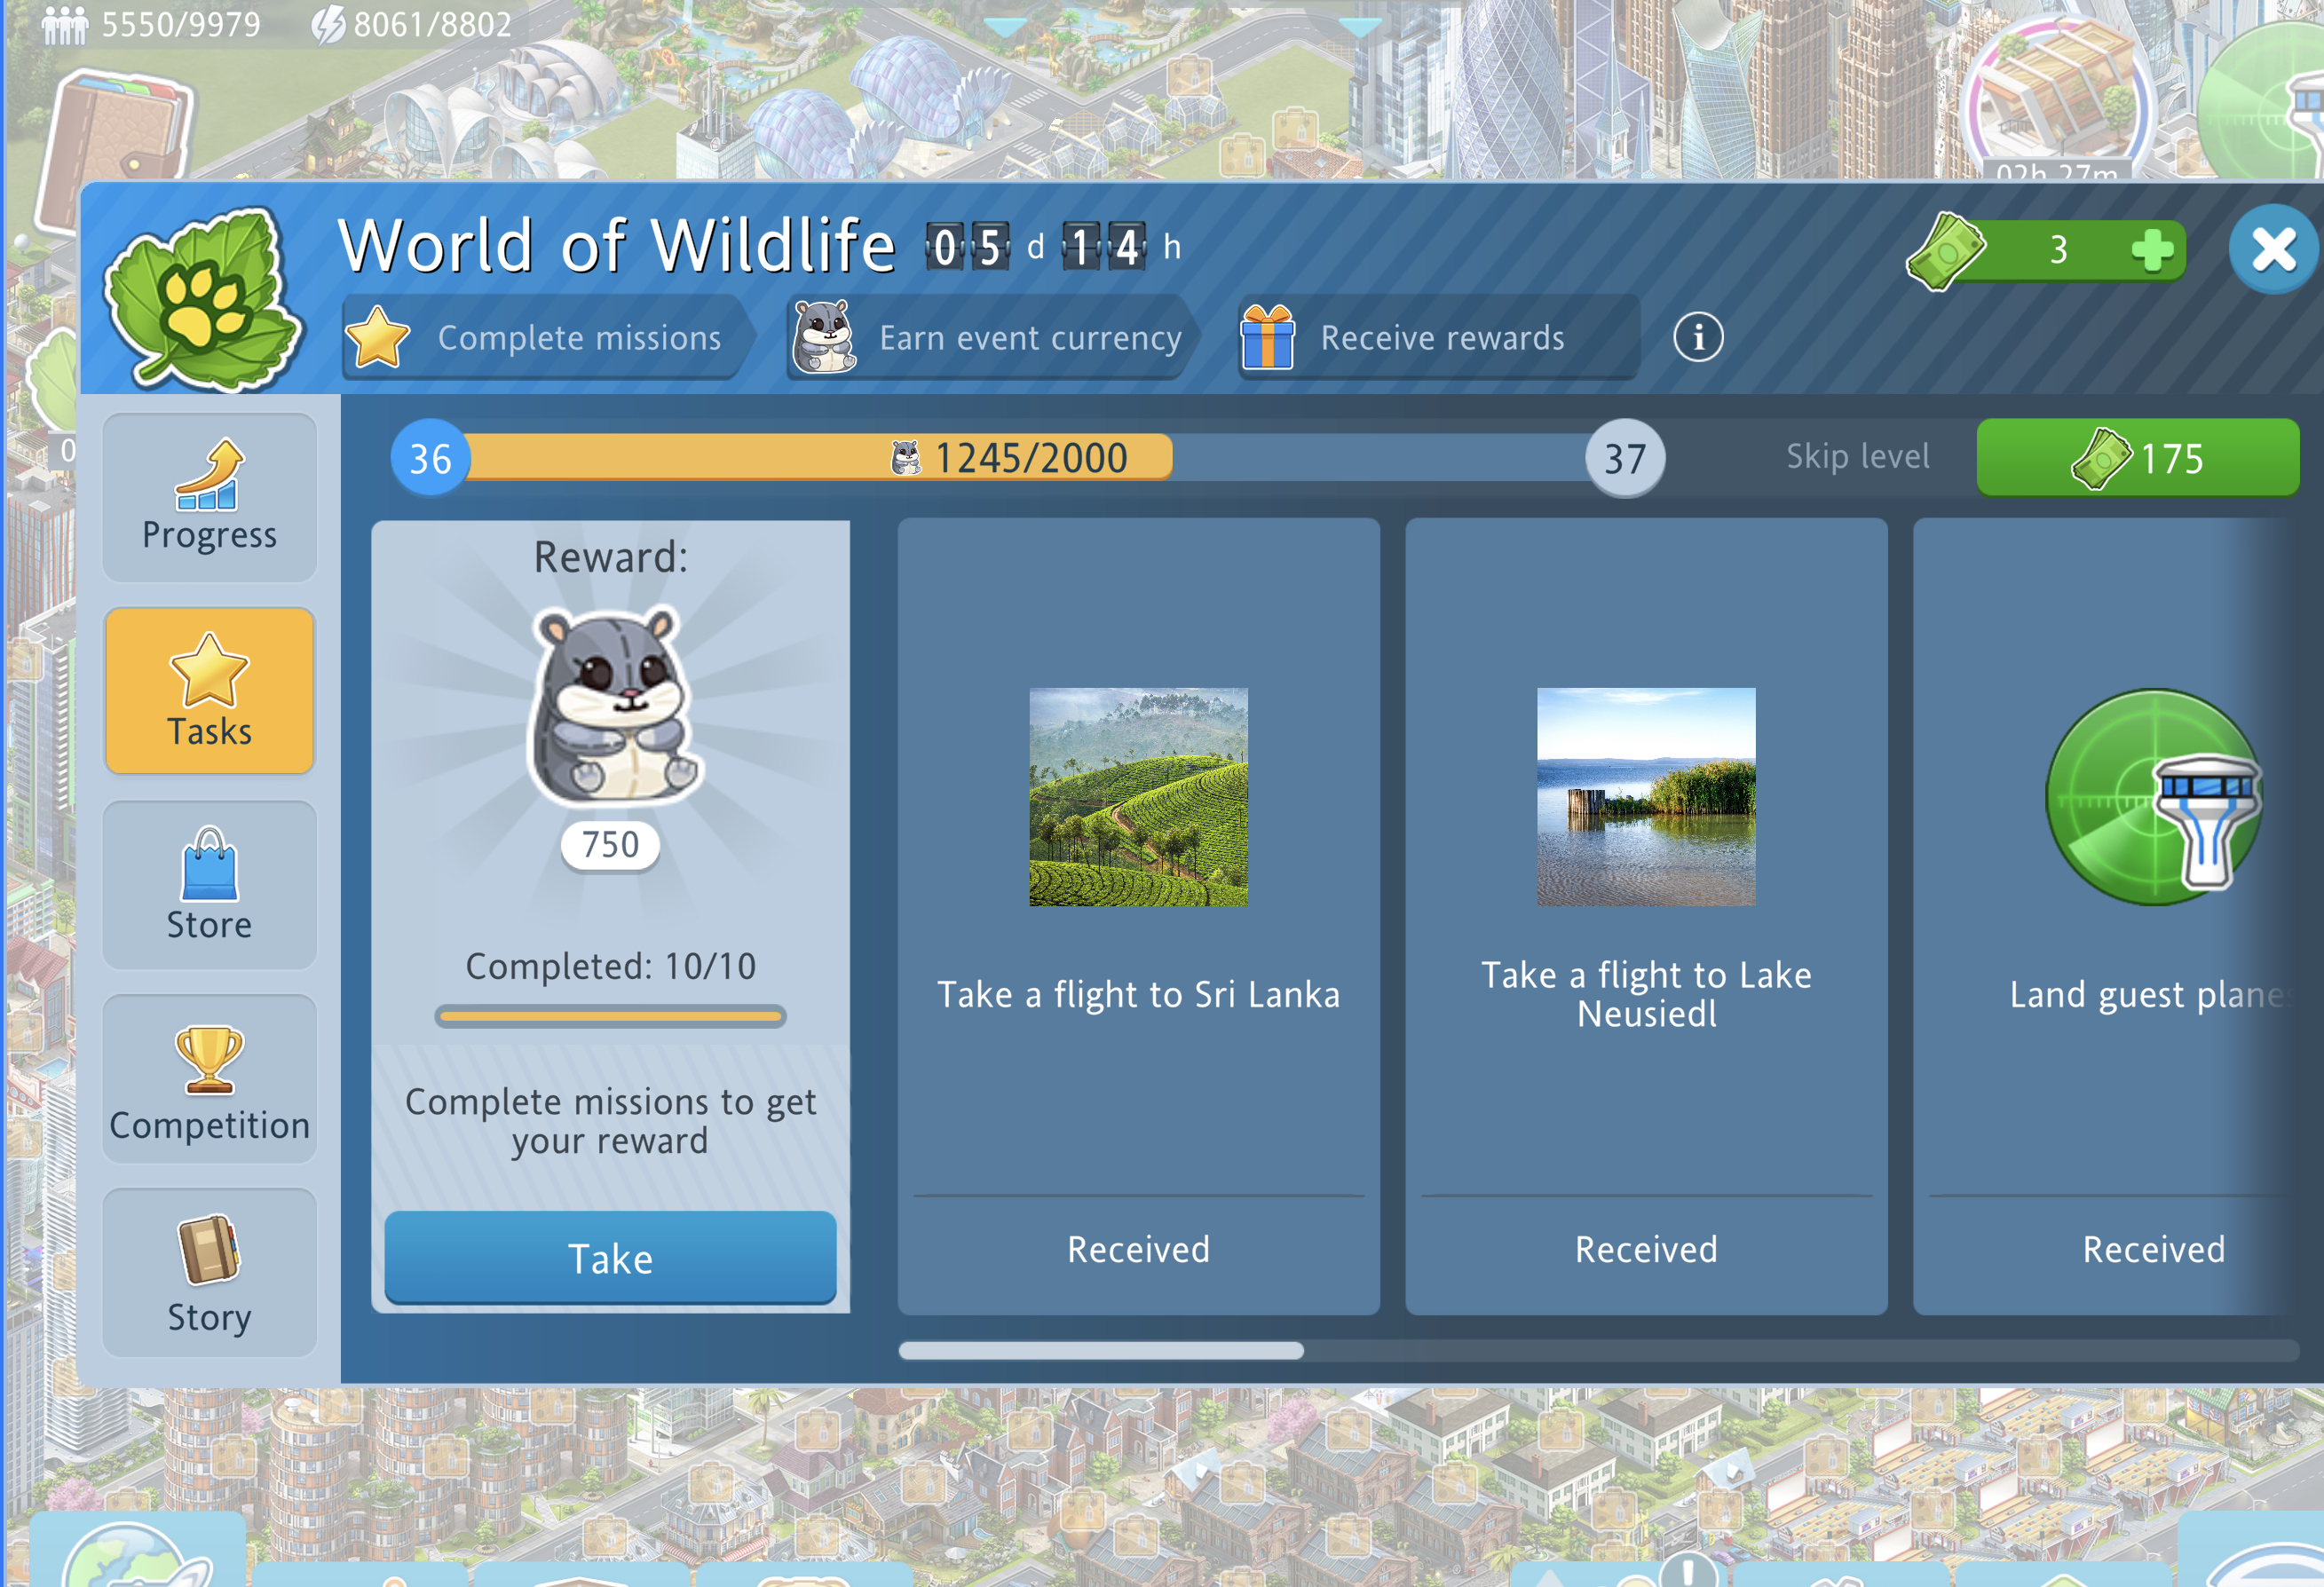2324x1587 pixels.
Task: Select the Tasks sidebar tab
Action: click(209, 691)
